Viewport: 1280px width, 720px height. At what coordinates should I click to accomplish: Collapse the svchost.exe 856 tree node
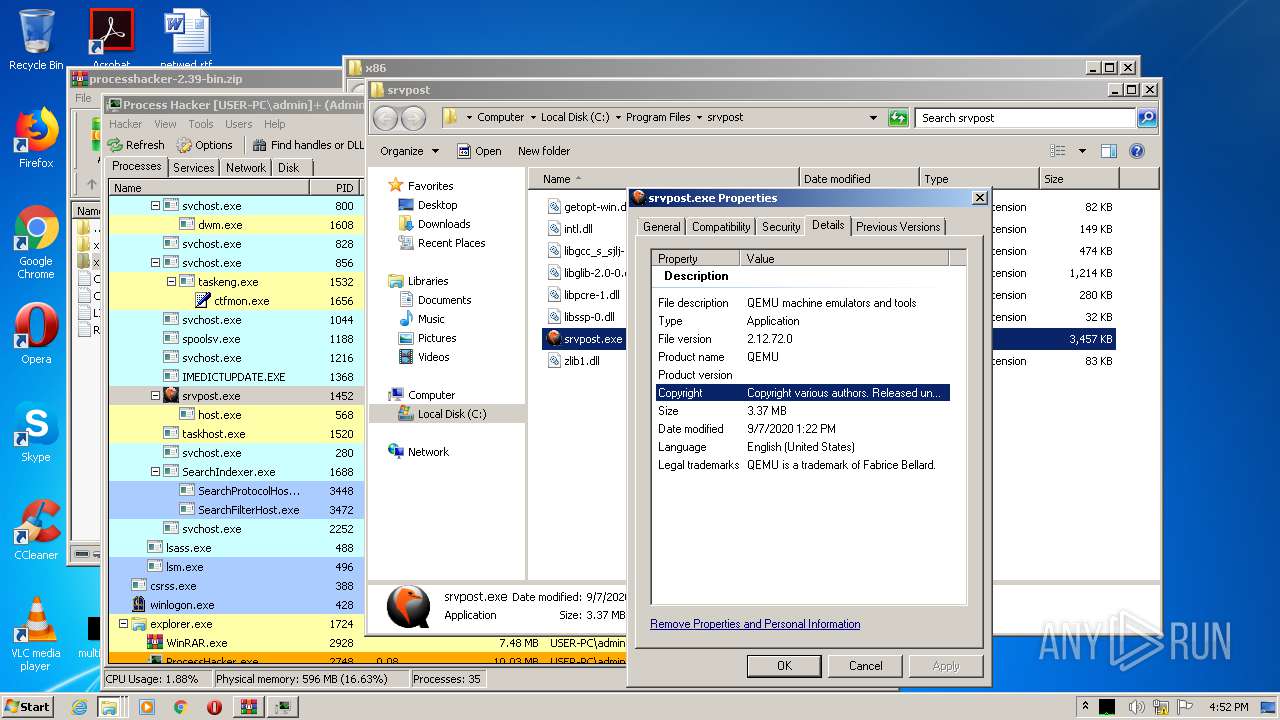point(155,263)
